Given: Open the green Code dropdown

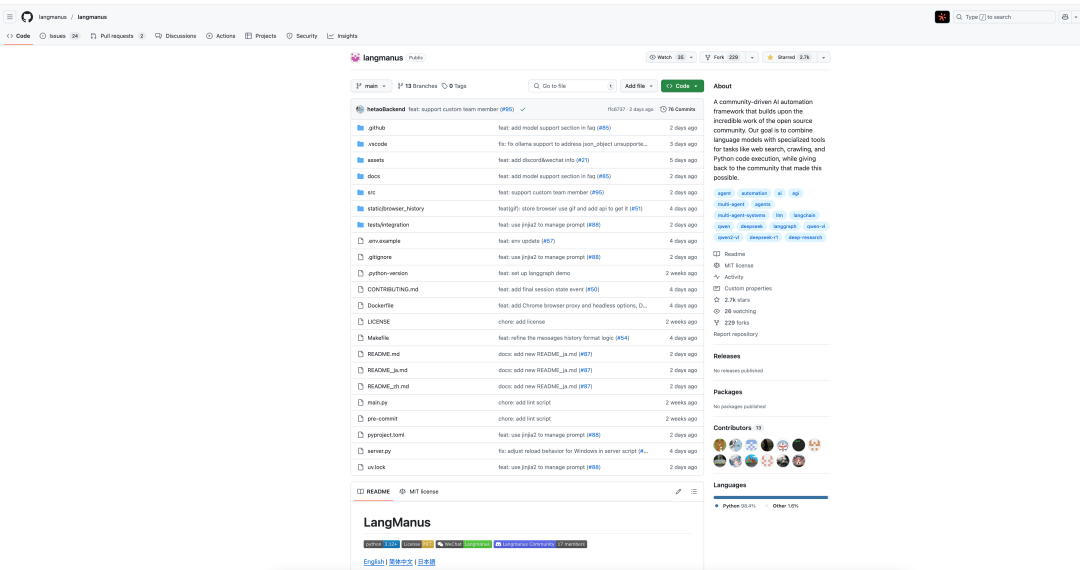Looking at the screenshot, I should (682, 86).
